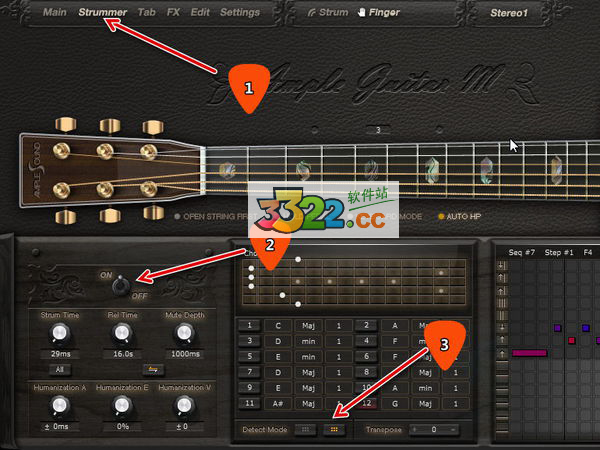600x450 pixels.
Task: Click position value 1 in slot 9
Action: (x=339, y=388)
